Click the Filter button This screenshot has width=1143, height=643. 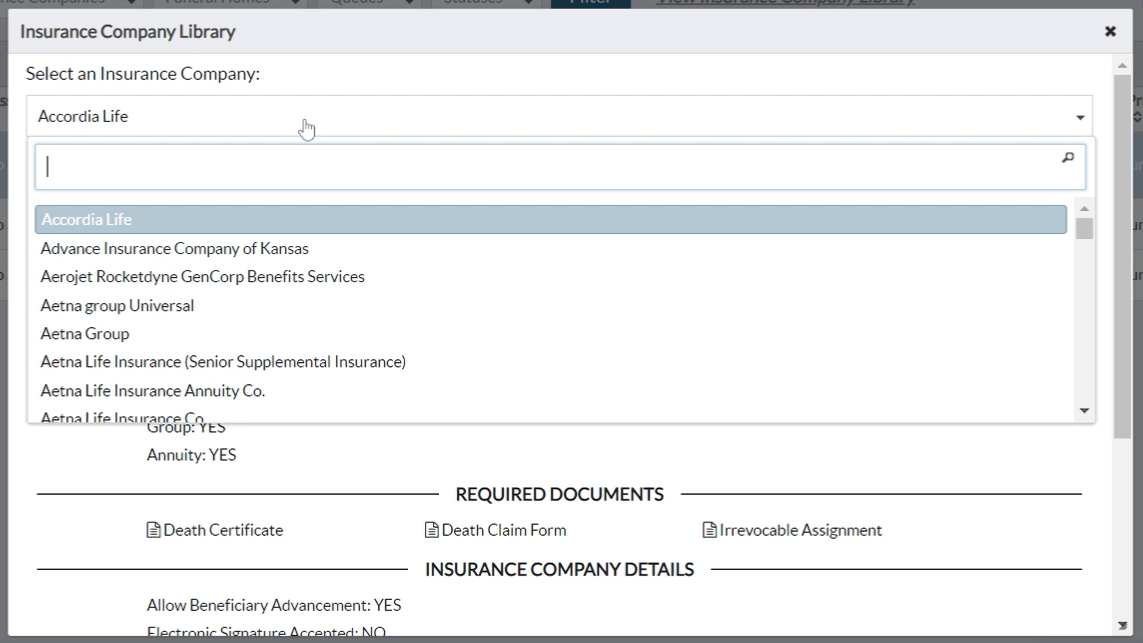click(x=590, y=2)
